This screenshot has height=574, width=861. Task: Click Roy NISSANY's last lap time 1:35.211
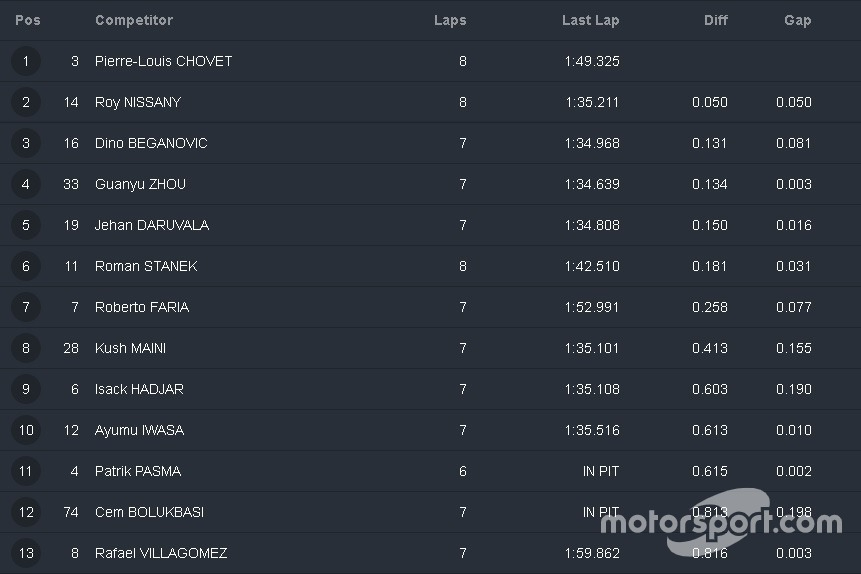592,102
